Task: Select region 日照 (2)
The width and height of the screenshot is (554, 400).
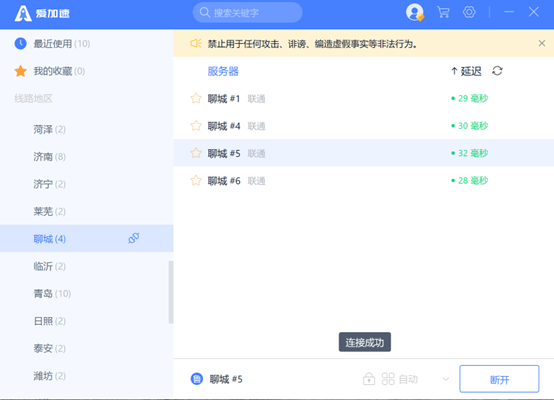Action: (87, 321)
